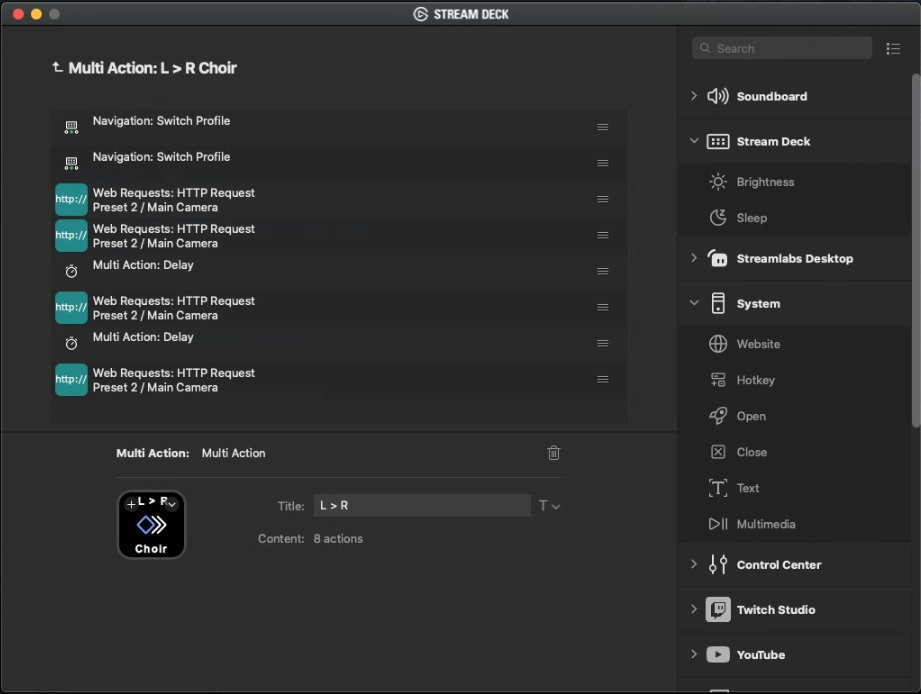
Task: Click the Control Center category header
Action: (x=795, y=564)
